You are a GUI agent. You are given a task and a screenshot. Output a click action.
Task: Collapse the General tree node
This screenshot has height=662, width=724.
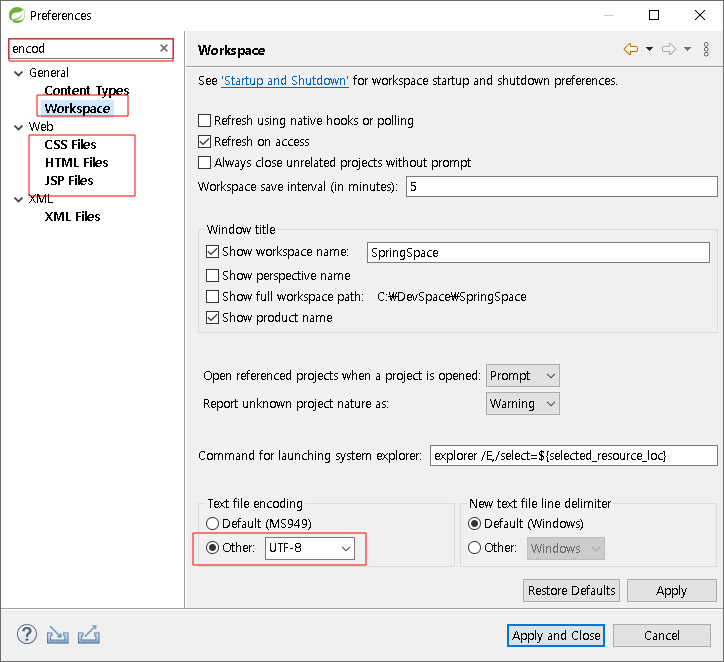tap(18, 73)
